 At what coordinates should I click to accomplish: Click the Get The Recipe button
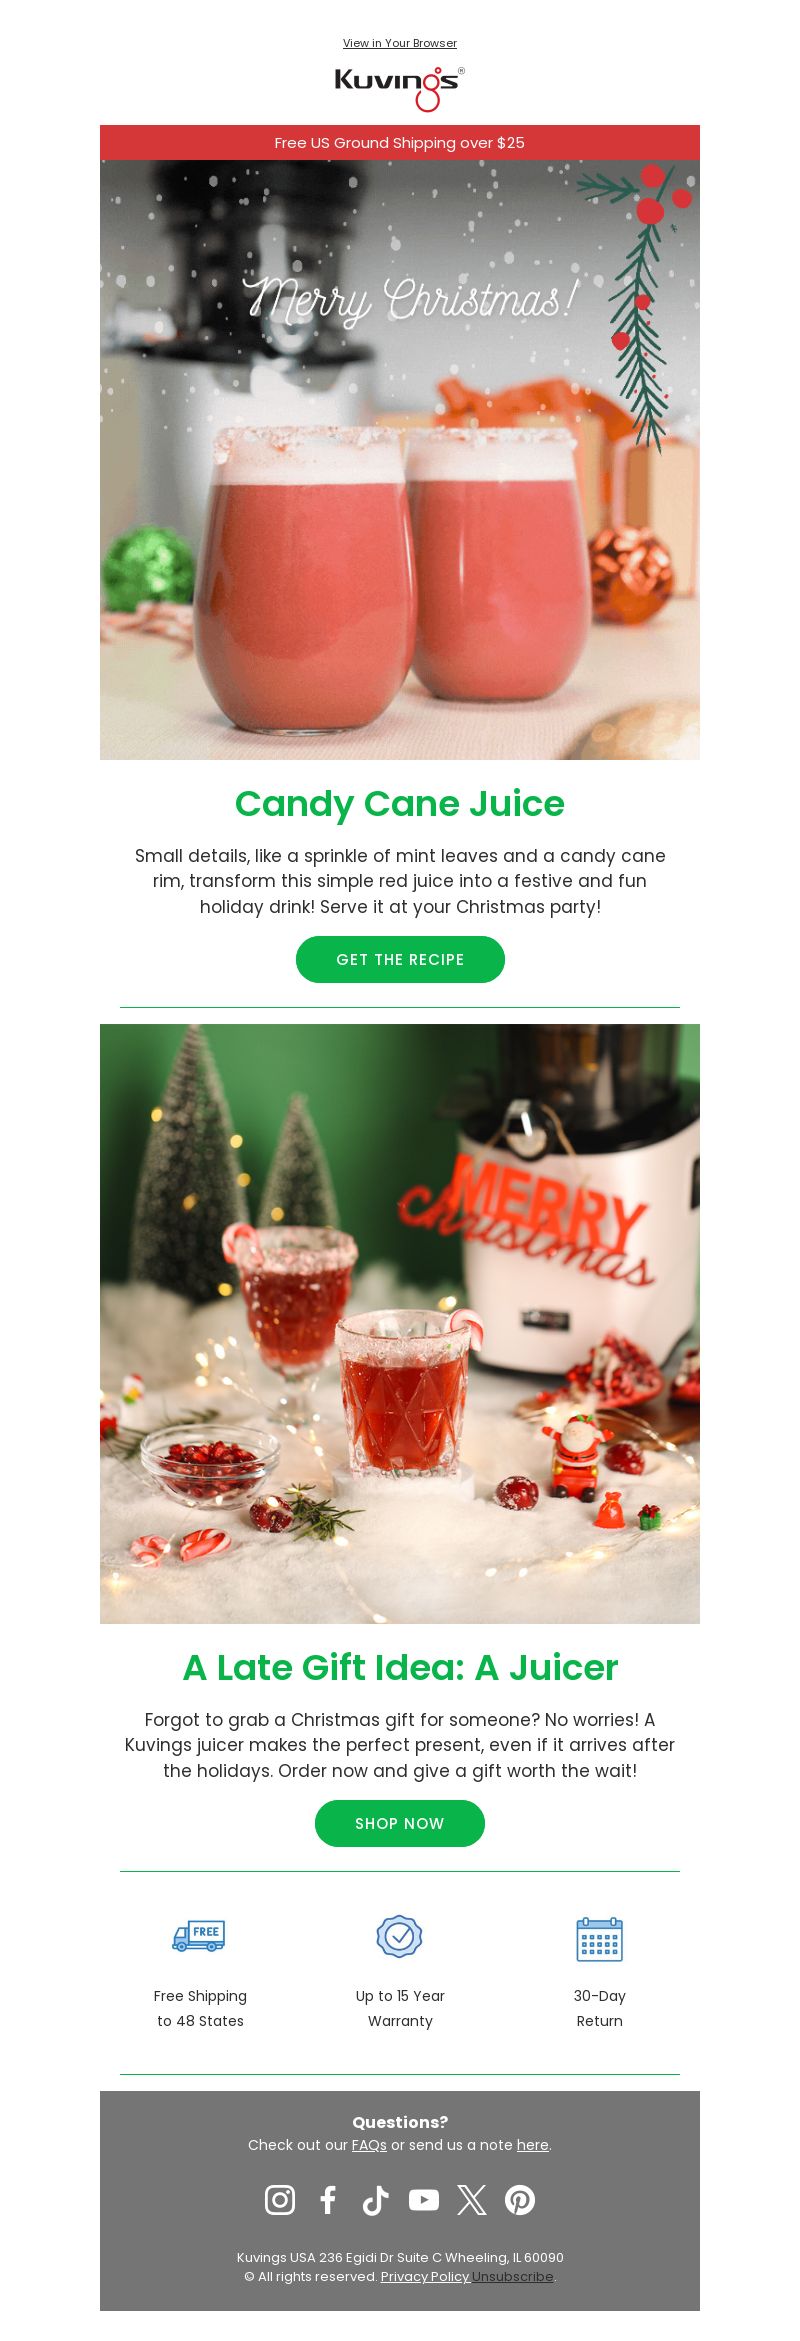[400, 959]
